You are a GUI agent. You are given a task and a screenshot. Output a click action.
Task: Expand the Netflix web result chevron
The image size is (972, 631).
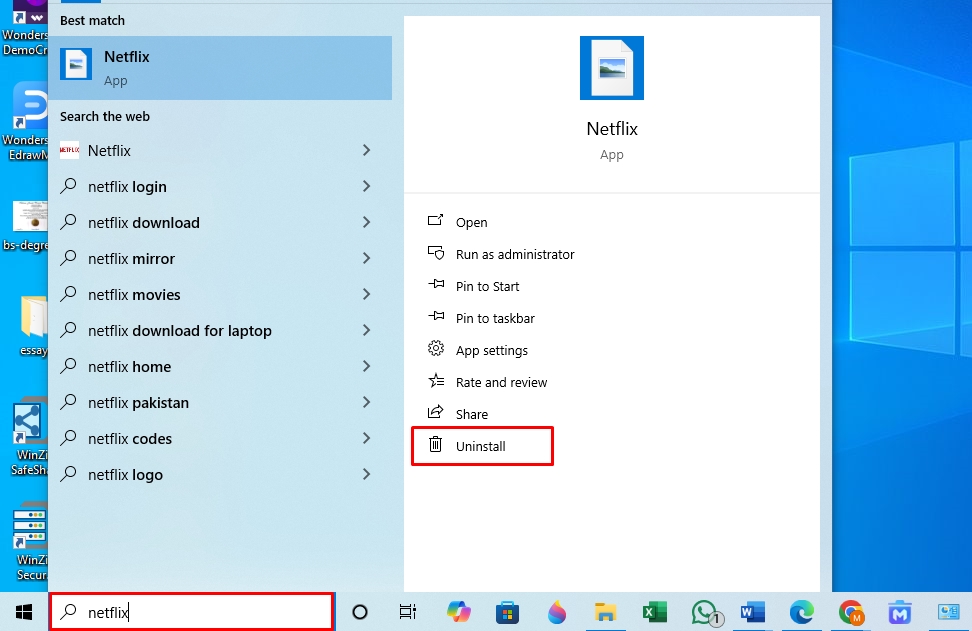click(366, 150)
